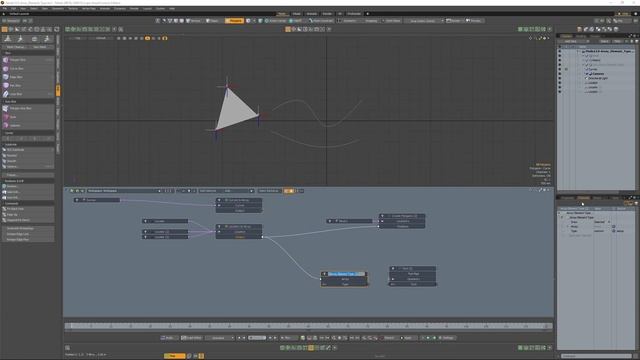Click the orange active Properties panel tab
This screenshot has width=640, height=360.
[584, 198]
